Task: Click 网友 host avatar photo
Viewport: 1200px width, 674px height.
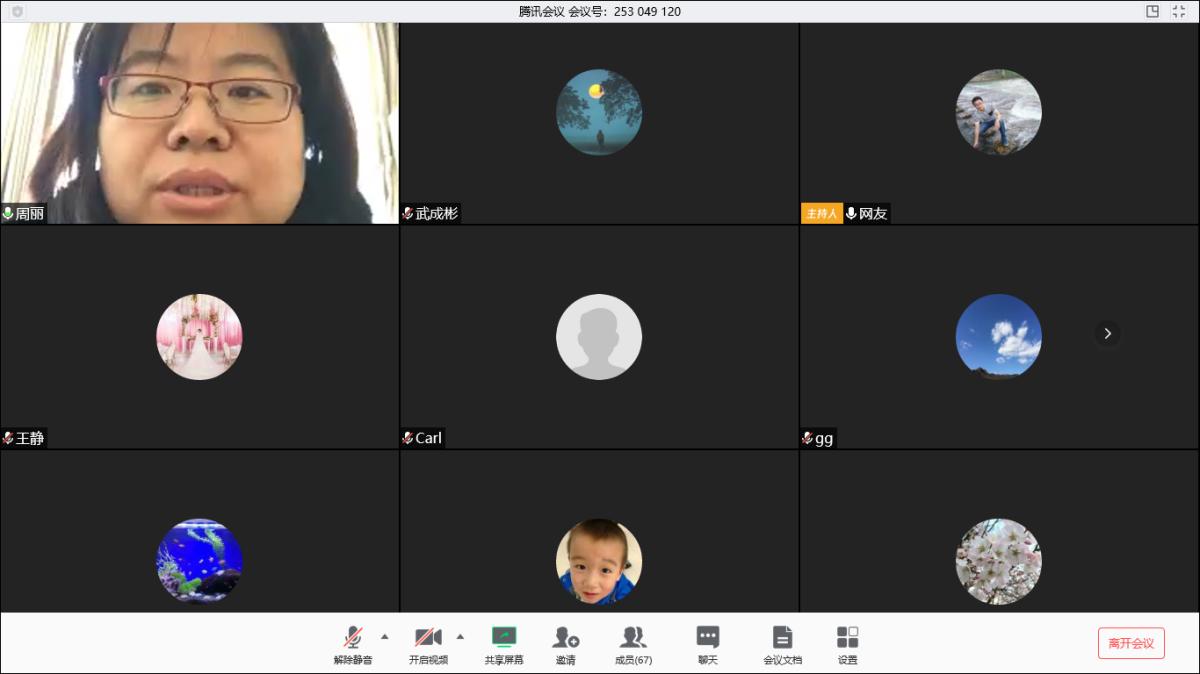Action: click(999, 112)
